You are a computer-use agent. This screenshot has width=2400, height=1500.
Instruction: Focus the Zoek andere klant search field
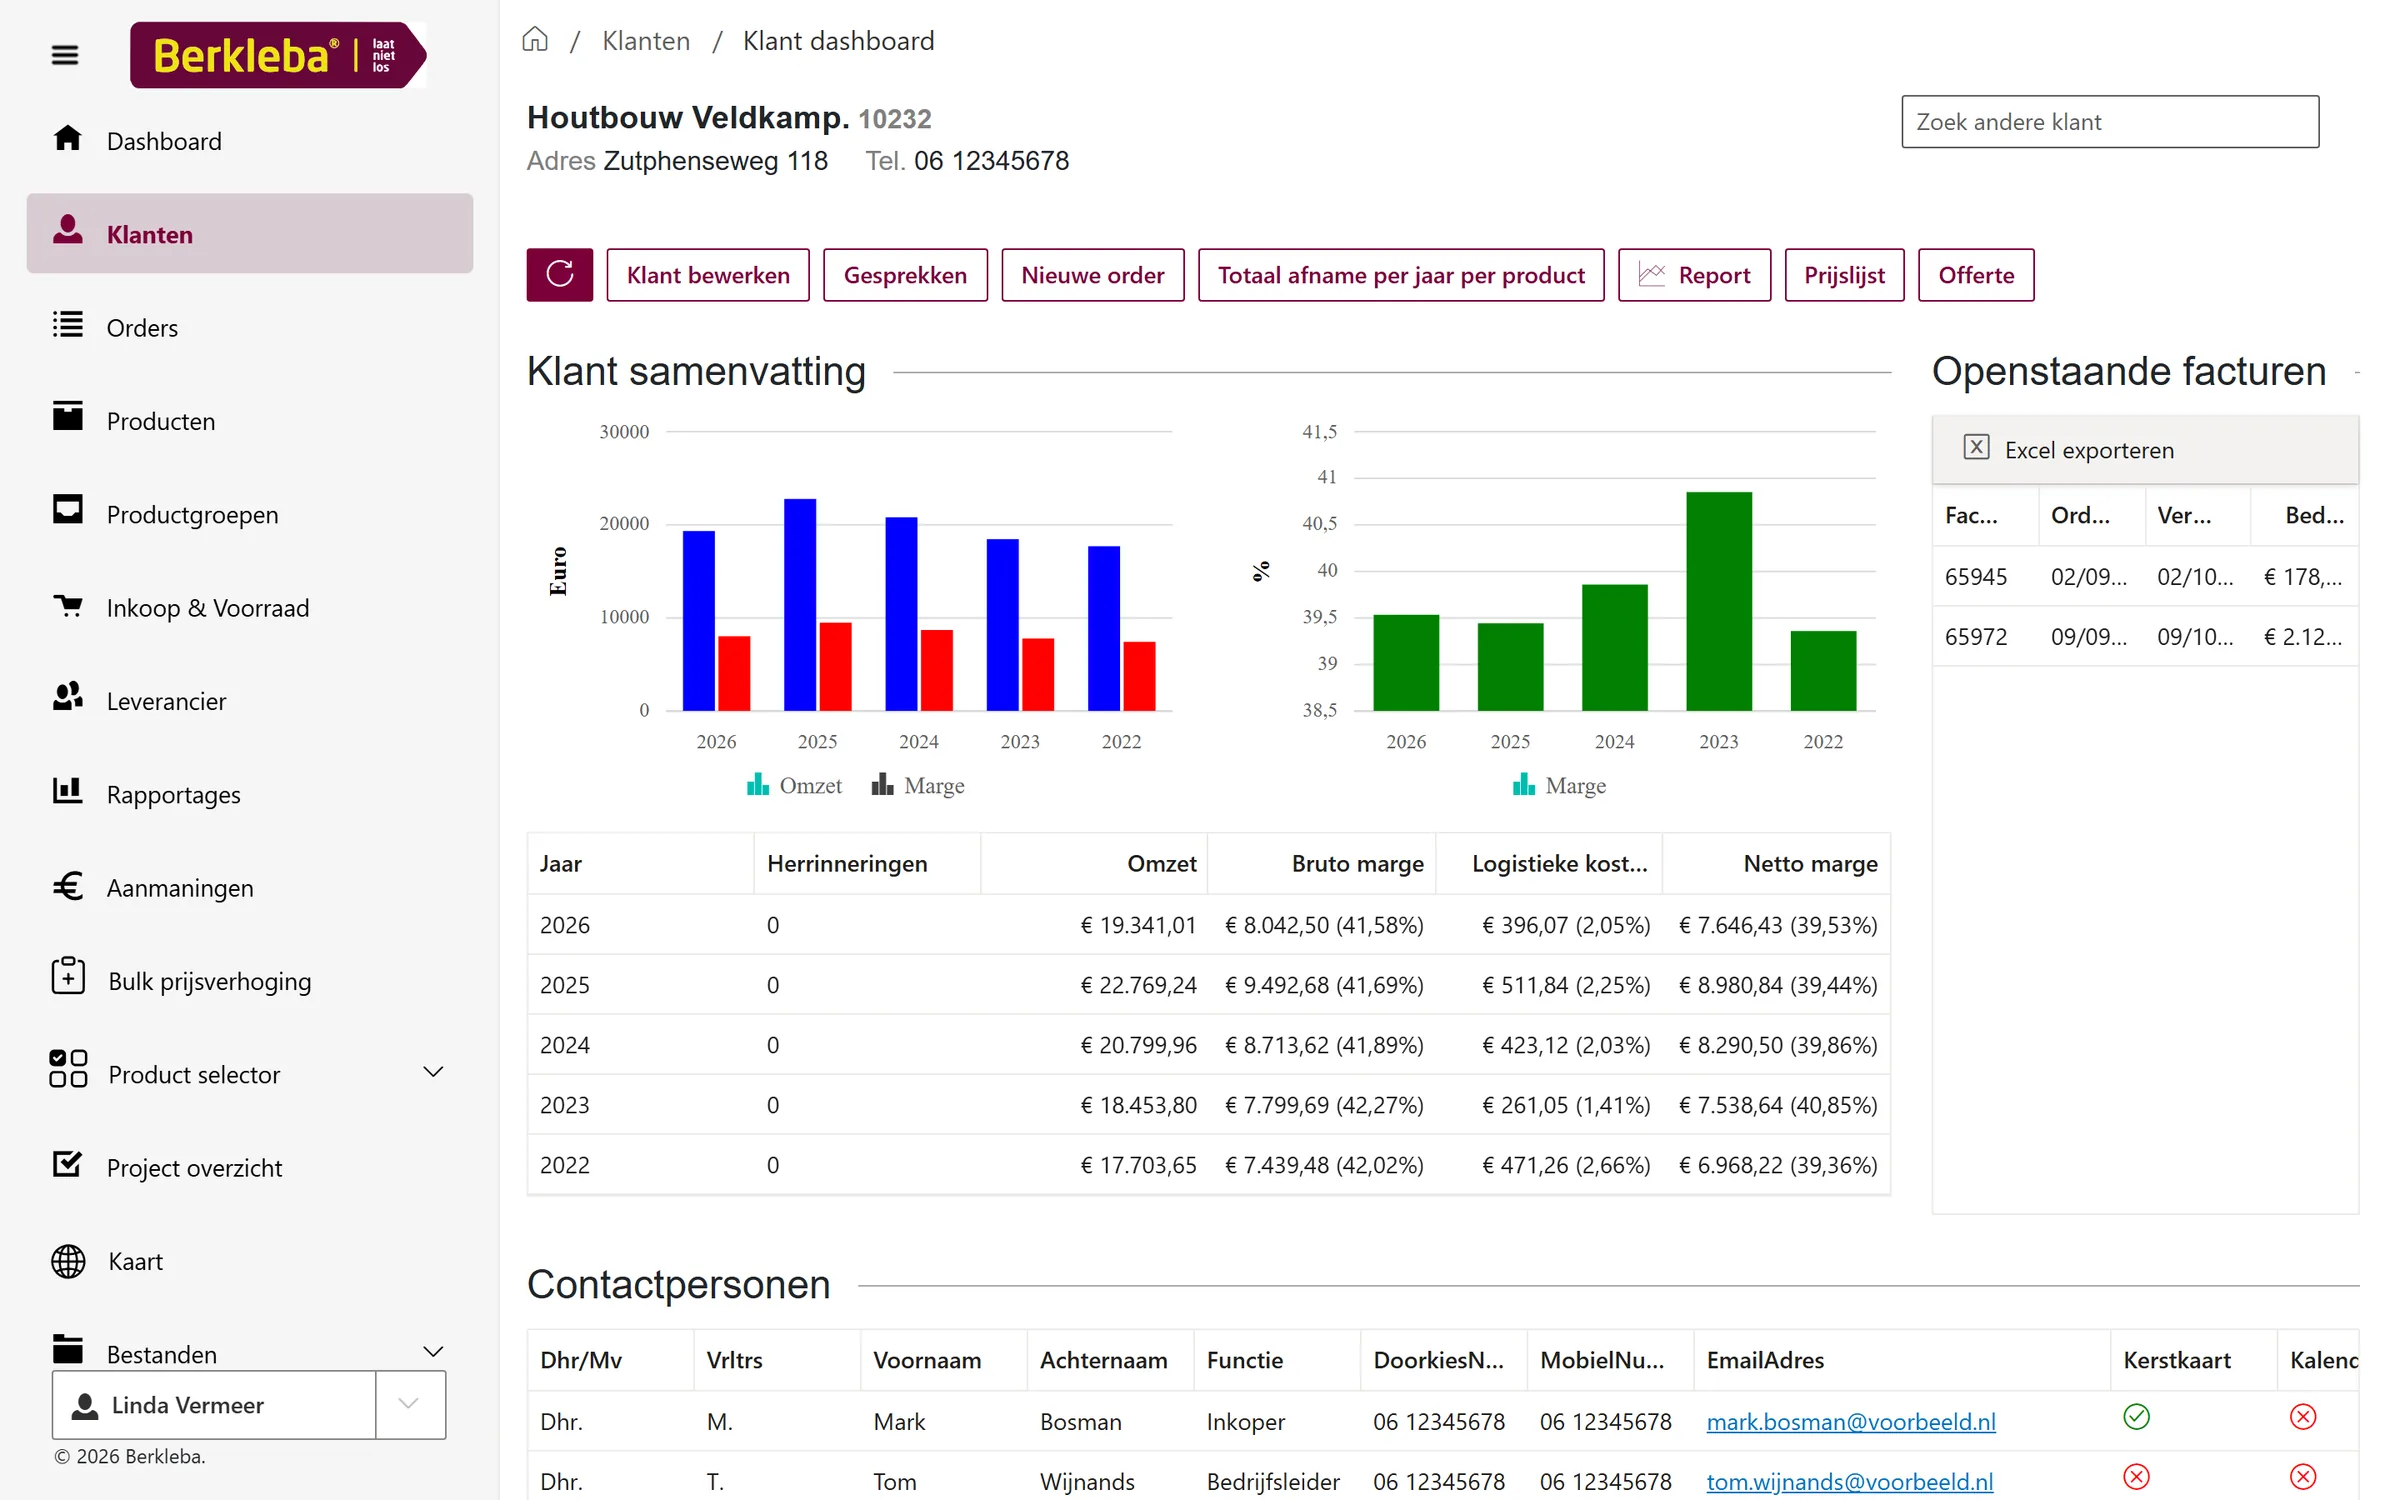point(2110,122)
